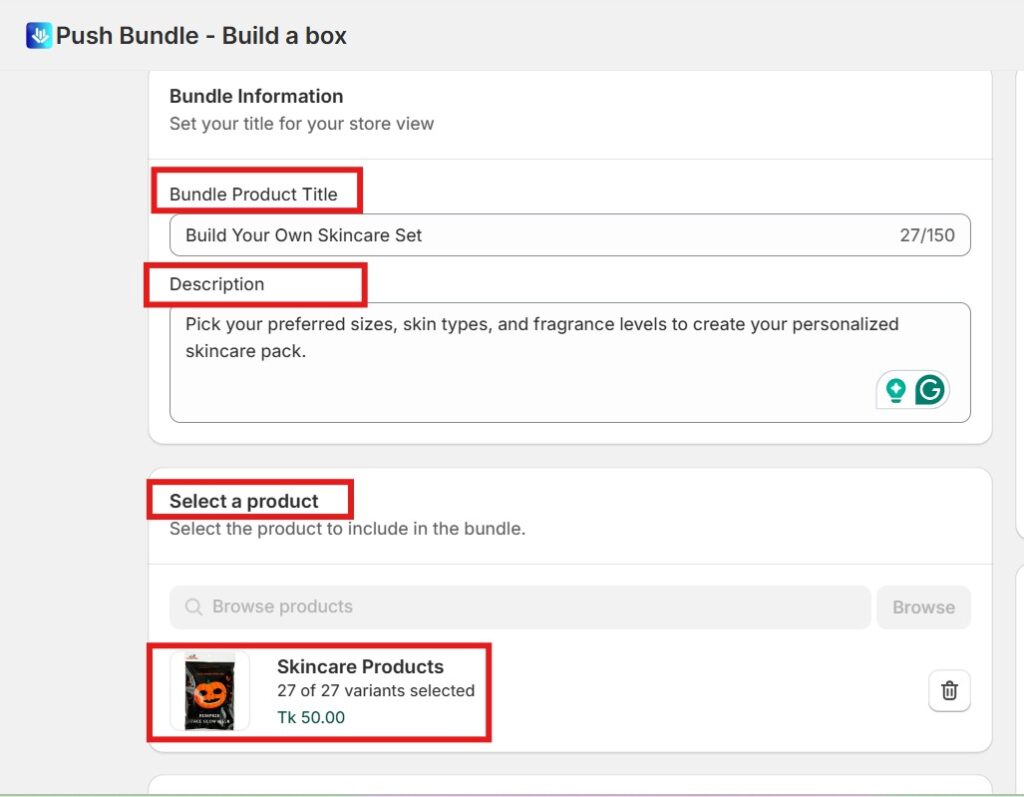The height and width of the screenshot is (797, 1024).
Task: Select the Skincare Products product name
Action: (x=361, y=666)
